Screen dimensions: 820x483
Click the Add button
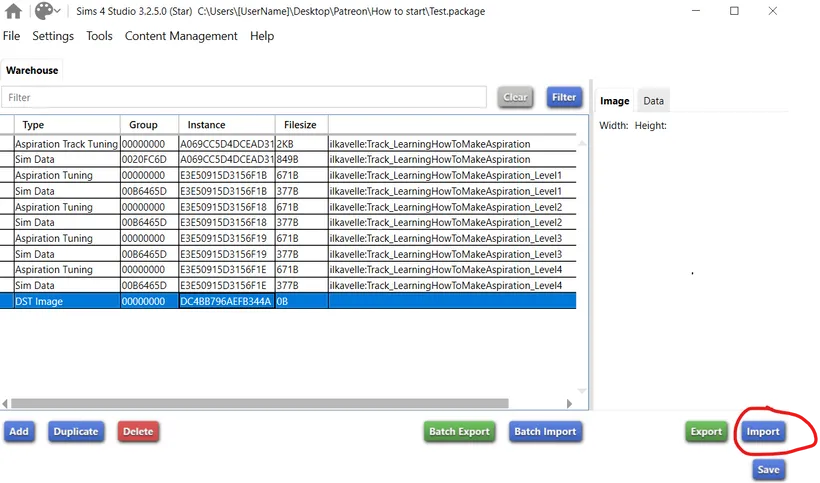(19, 432)
